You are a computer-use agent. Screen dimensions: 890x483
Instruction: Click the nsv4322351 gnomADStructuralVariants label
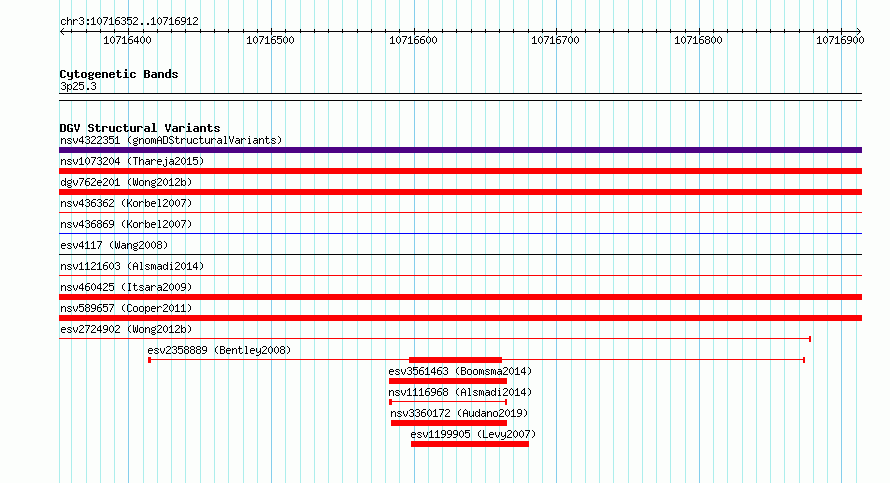coord(171,140)
